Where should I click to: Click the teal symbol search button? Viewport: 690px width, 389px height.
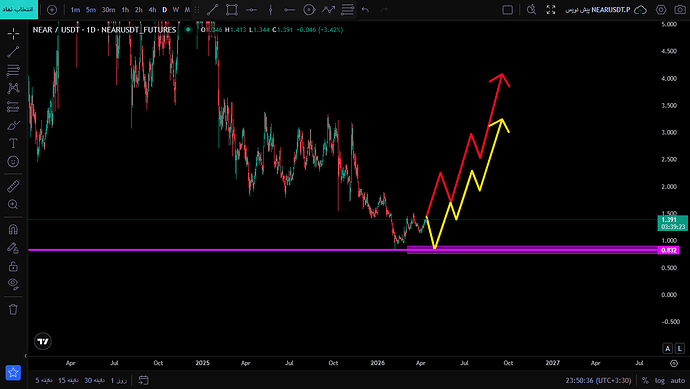click(x=19, y=10)
